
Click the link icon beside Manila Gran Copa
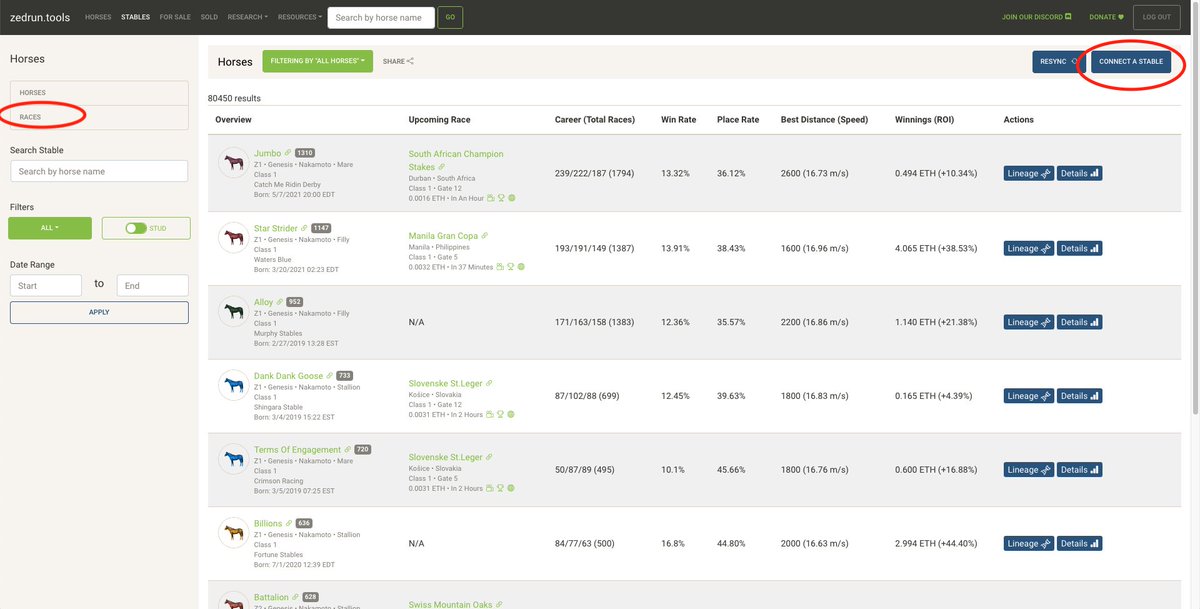[x=485, y=236]
